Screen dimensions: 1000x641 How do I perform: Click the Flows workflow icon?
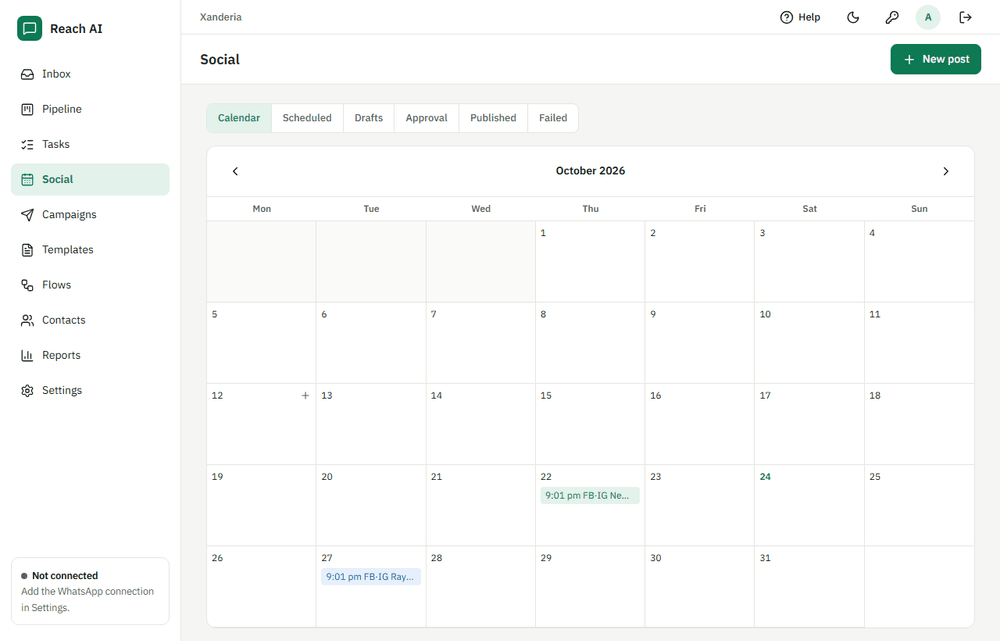tap(27, 284)
